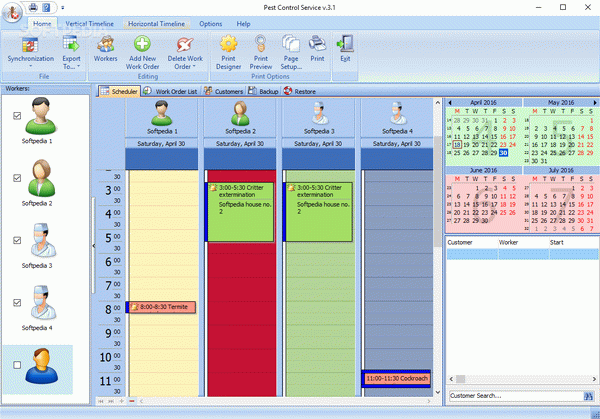600x419 pixels.
Task: Sort by Start column header
Action: tap(573, 243)
